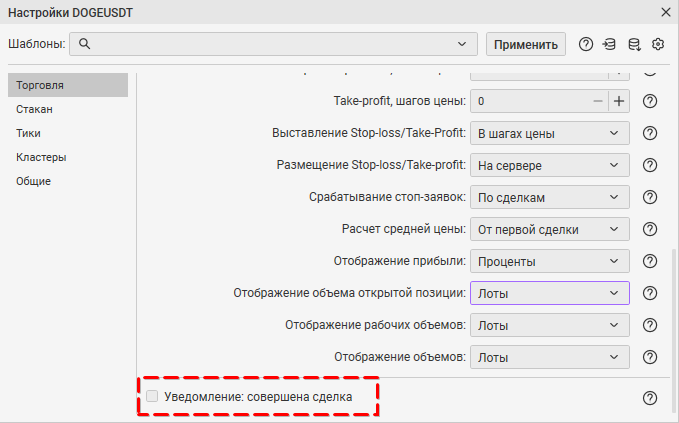Open the Кластеры settings section
Screen dimensions: 679x423
[x=41, y=157]
